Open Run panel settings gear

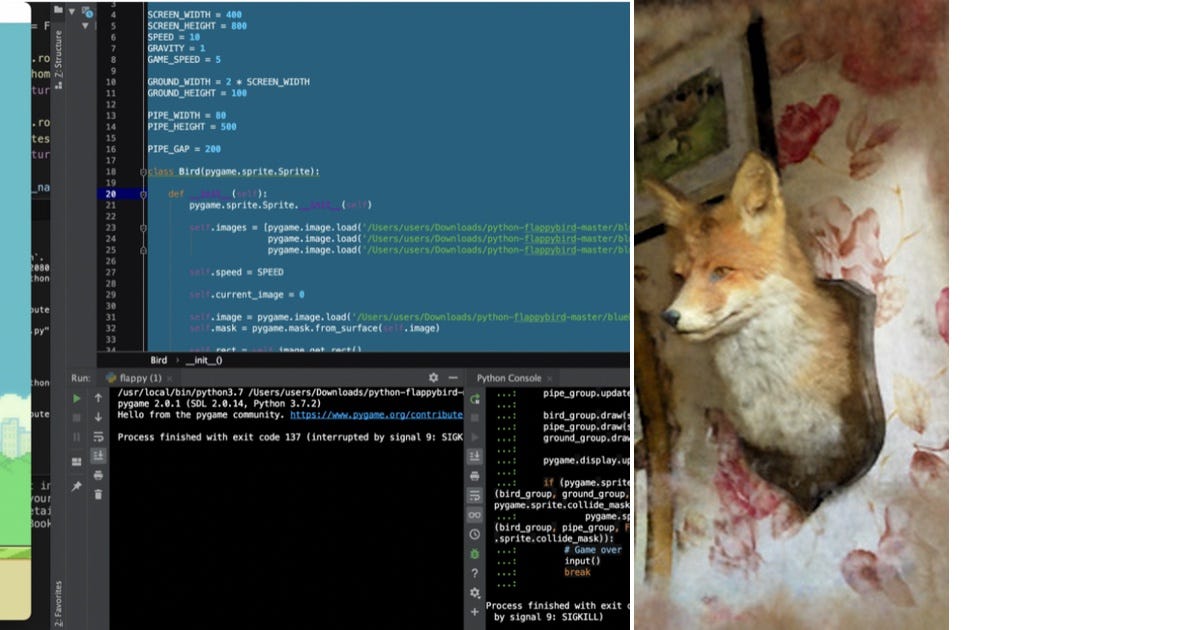tap(433, 378)
